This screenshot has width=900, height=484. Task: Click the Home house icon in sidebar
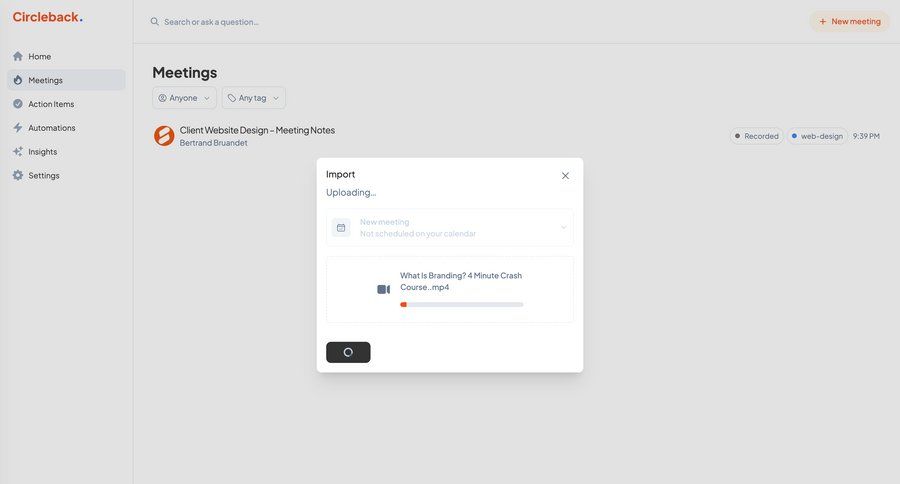18,56
